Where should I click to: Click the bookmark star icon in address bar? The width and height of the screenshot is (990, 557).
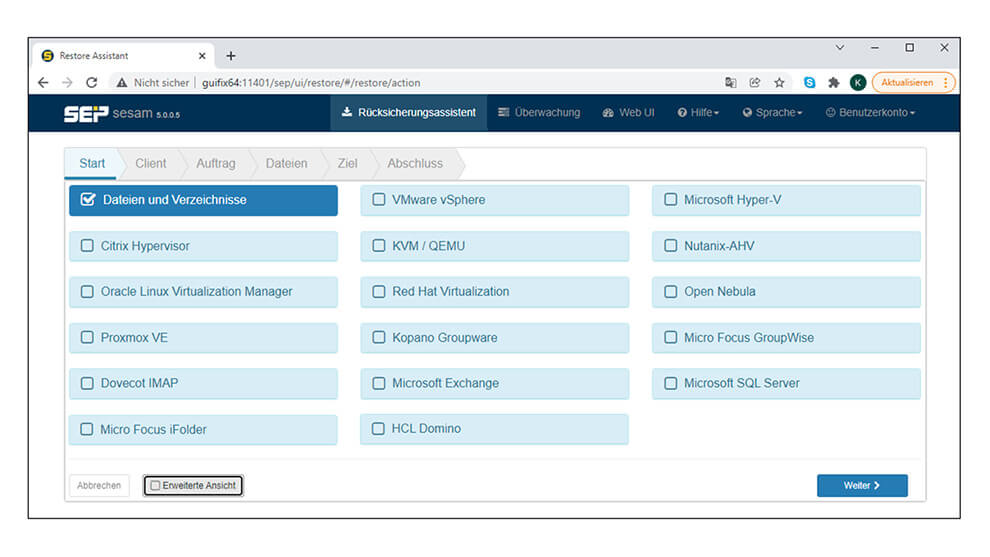point(779,83)
